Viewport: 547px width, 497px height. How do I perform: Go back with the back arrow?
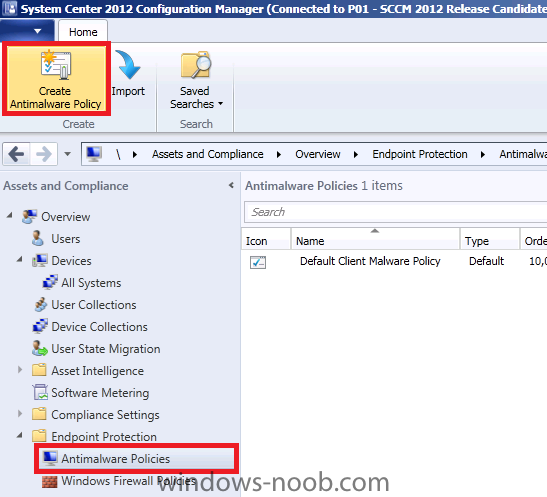coord(16,154)
